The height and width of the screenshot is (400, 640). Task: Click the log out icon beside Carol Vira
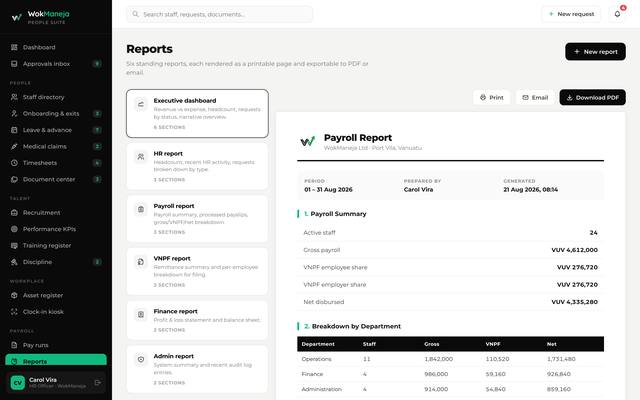98,382
